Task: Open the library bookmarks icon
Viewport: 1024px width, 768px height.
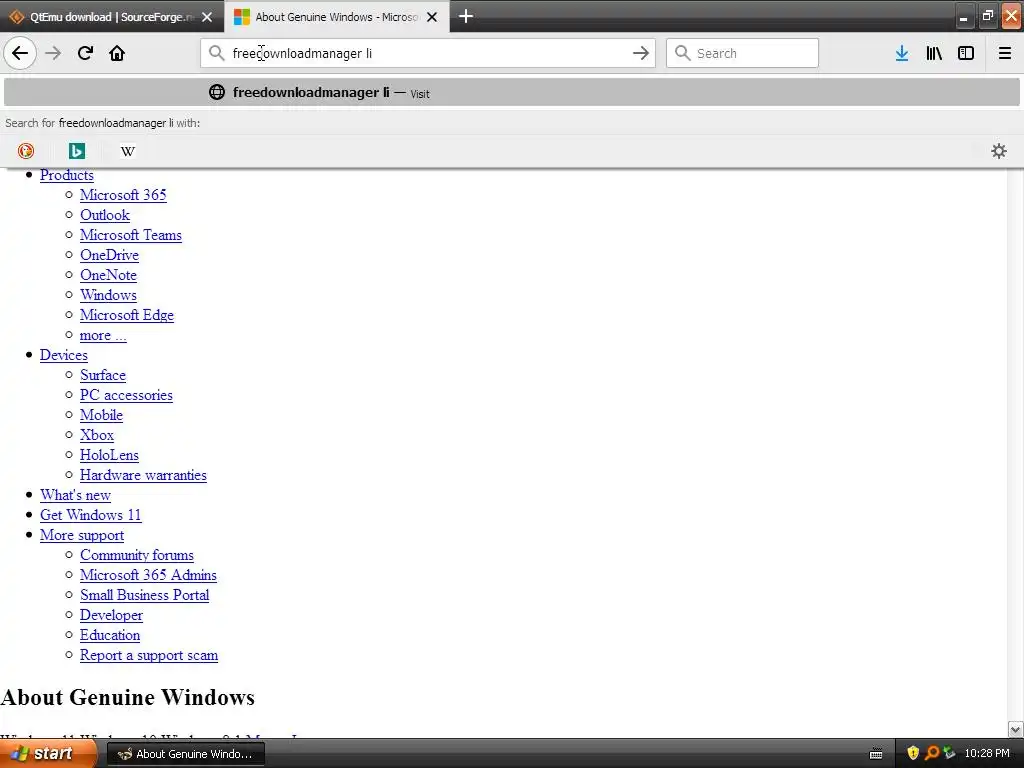Action: click(x=934, y=53)
